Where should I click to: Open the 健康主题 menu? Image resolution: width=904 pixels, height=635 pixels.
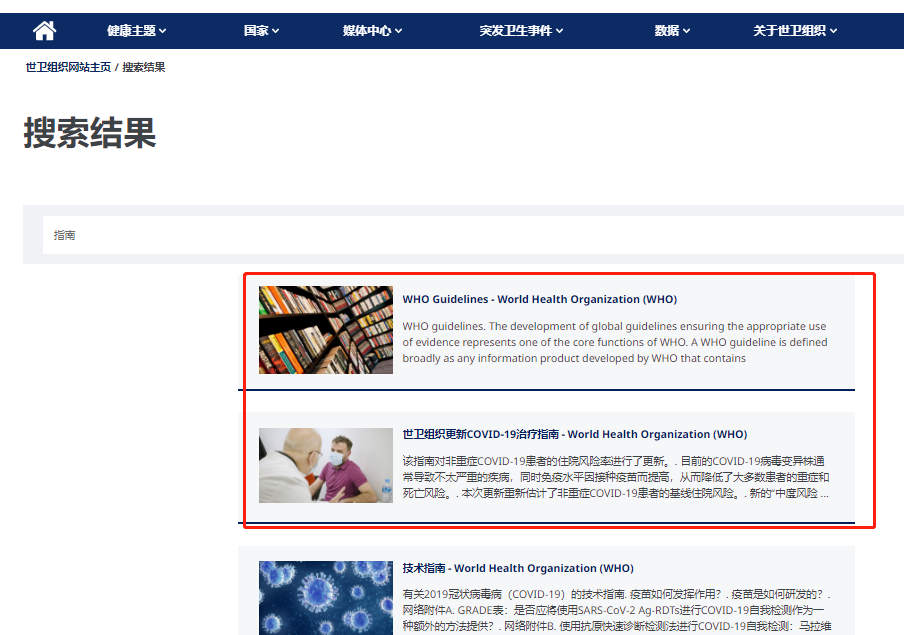point(137,31)
